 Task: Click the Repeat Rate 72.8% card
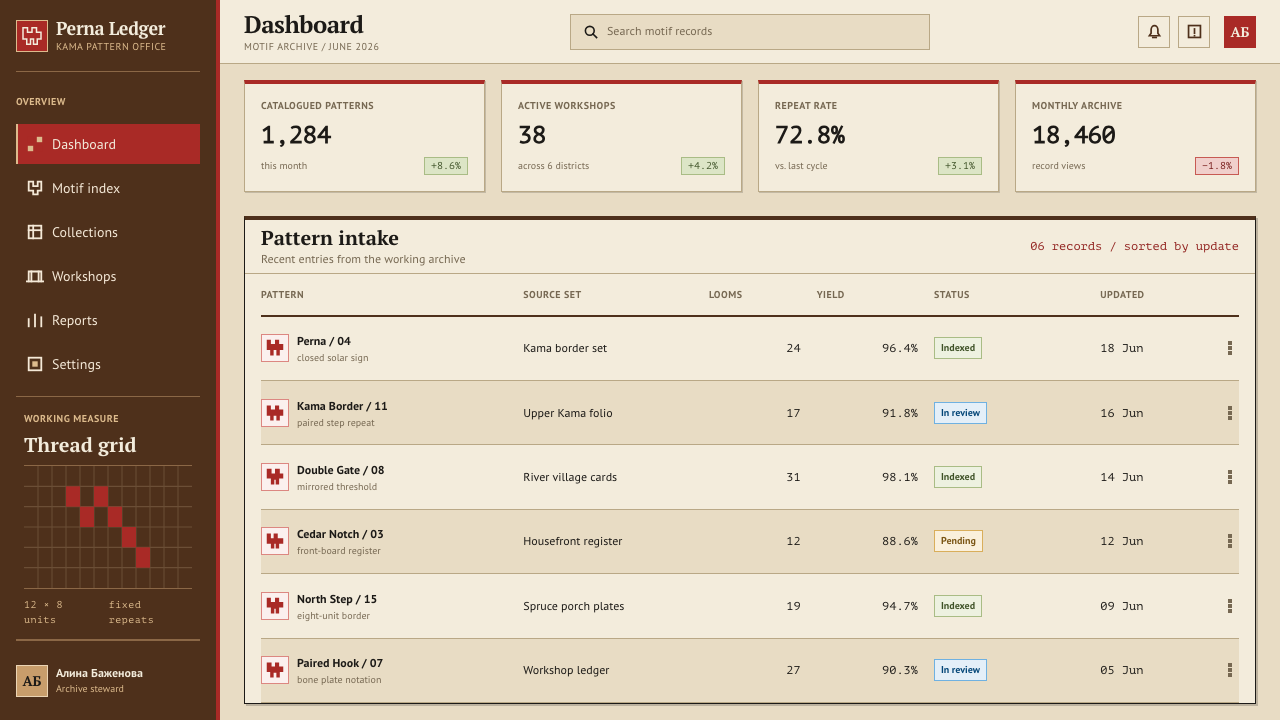[x=879, y=136]
